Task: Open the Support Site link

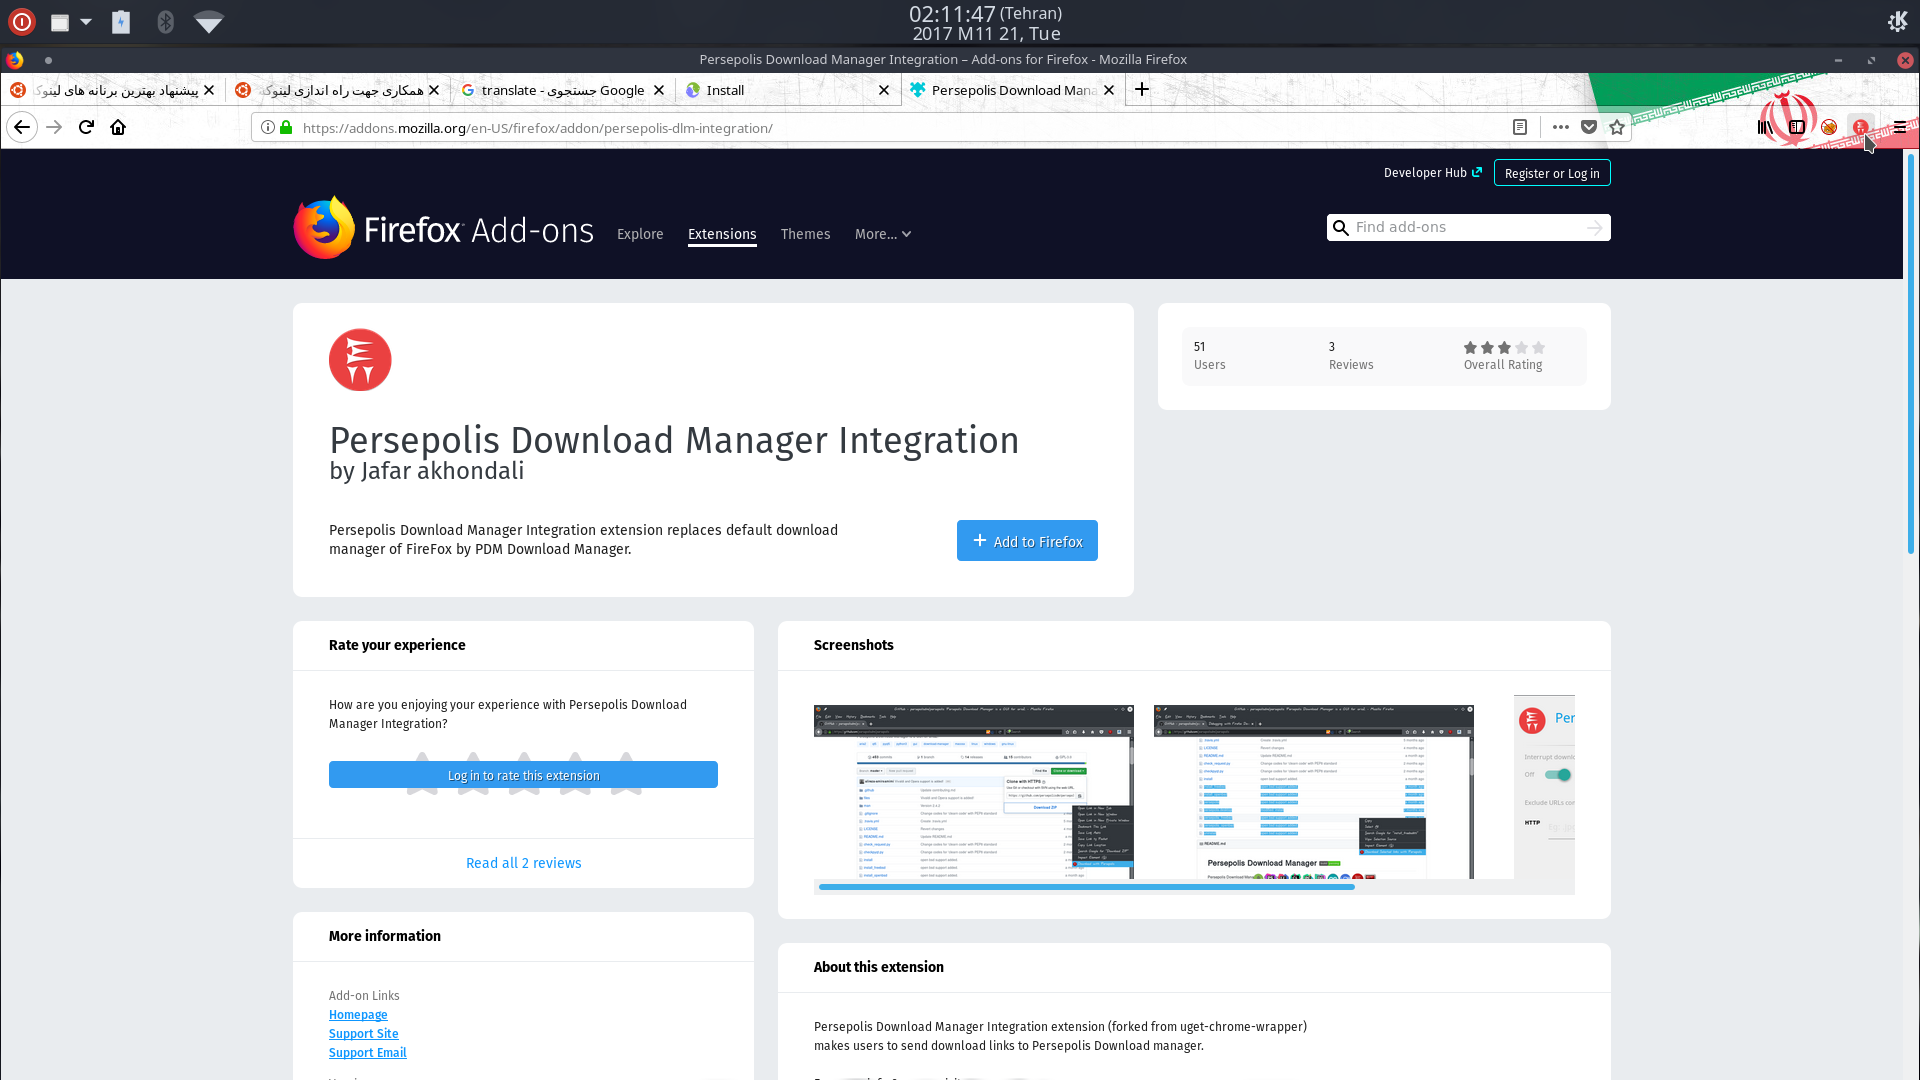Action: [x=363, y=1034]
